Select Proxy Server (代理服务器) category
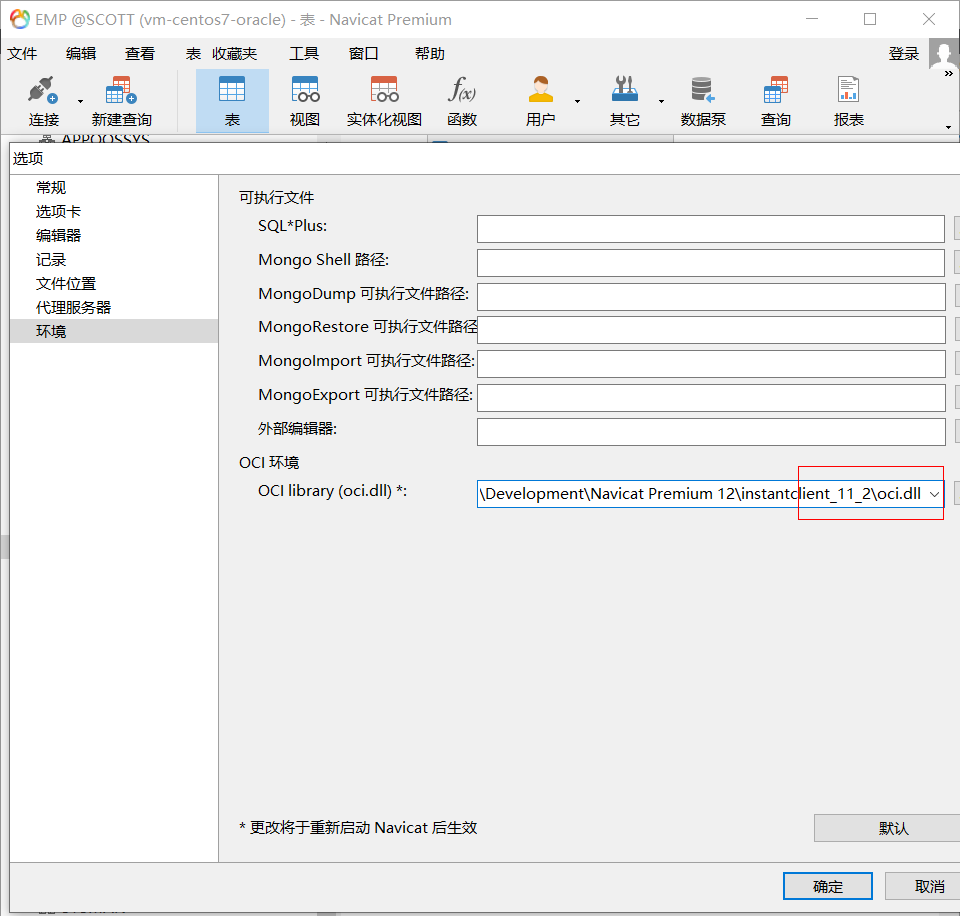The image size is (960, 916). [x=114, y=307]
